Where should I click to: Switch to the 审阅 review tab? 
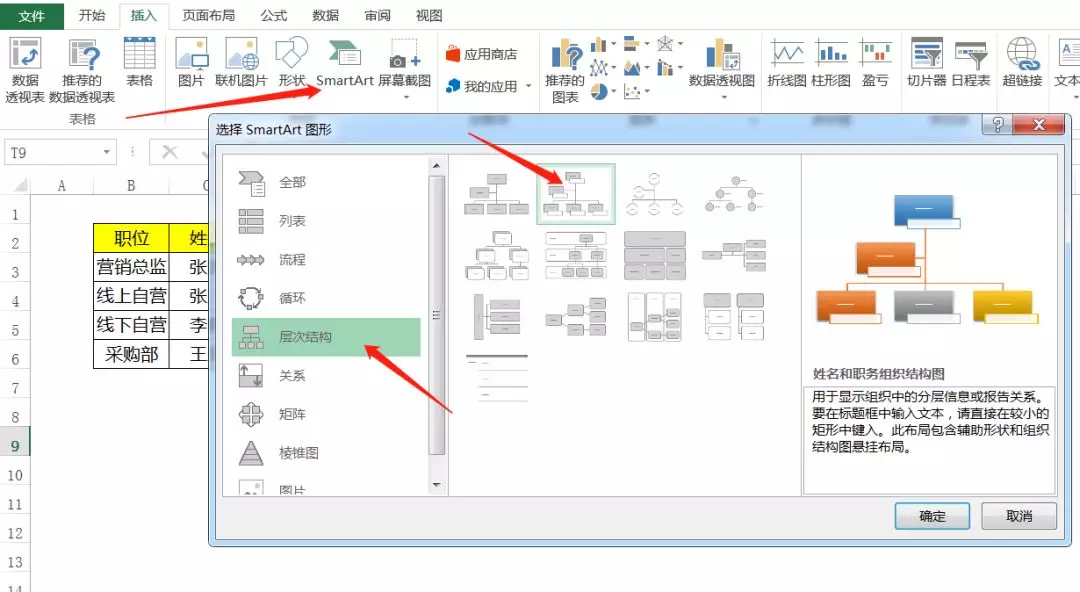[377, 15]
